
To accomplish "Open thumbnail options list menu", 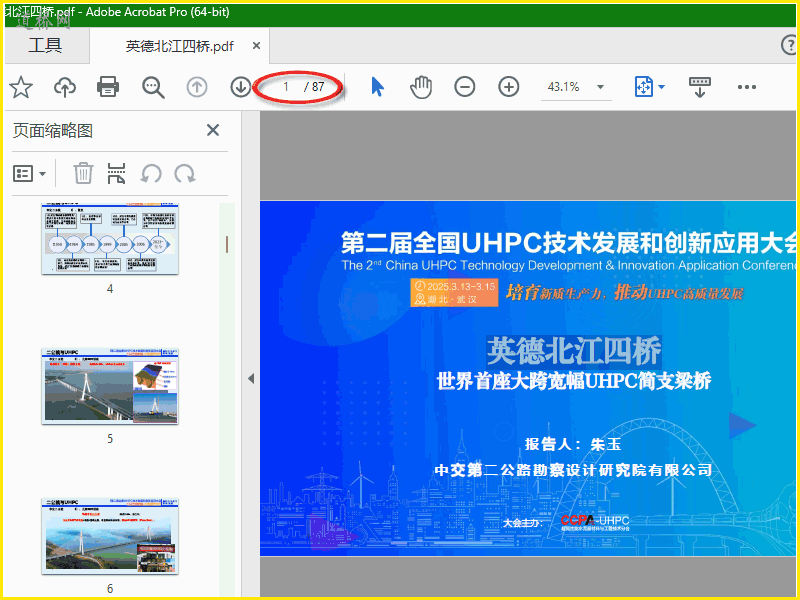I will click(29, 174).
